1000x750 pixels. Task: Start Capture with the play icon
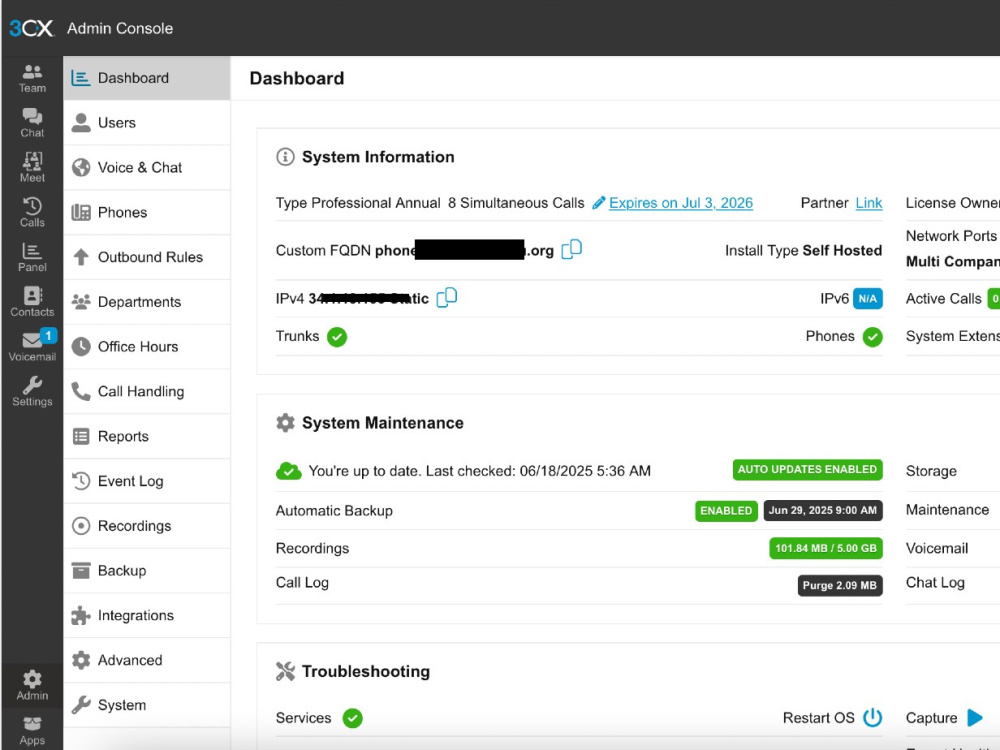[x=974, y=717]
